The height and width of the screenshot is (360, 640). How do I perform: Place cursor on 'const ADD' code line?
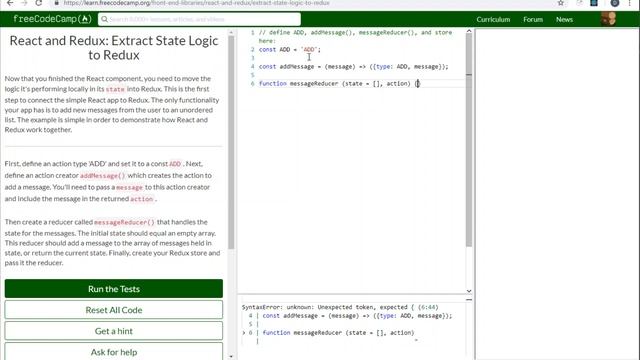[x=290, y=49]
